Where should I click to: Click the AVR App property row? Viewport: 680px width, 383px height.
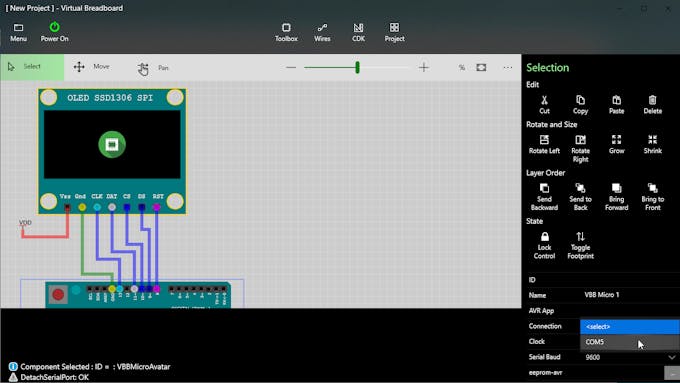(603, 311)
